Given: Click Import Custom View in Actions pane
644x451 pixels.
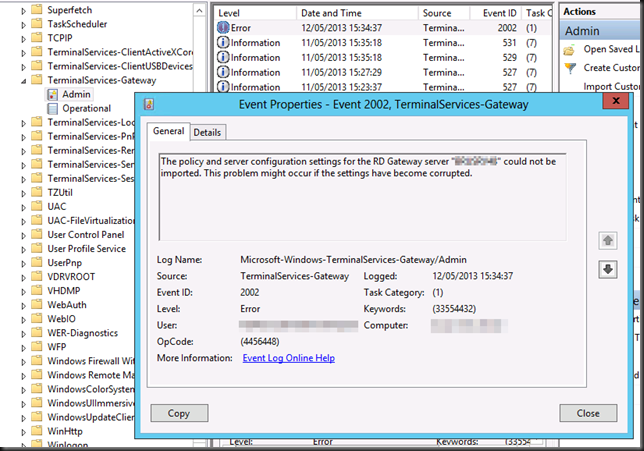Looking at the screenshot, I should [x=611, y=87].
